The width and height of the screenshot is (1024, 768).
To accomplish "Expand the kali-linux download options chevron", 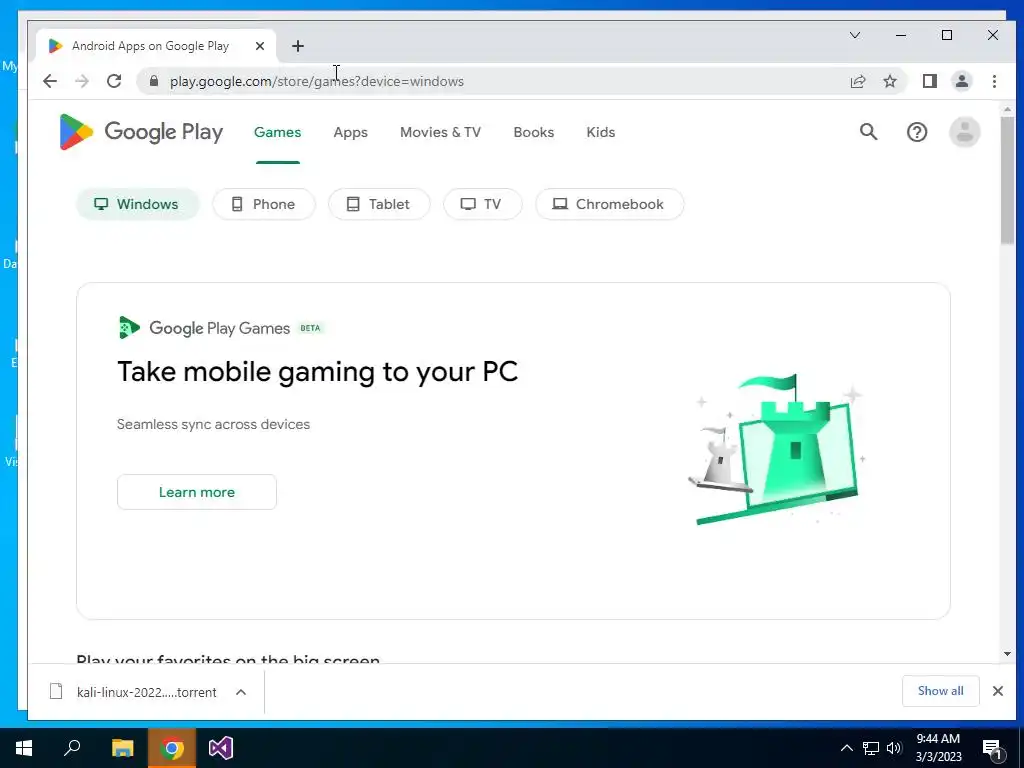I will coord(241,692).
